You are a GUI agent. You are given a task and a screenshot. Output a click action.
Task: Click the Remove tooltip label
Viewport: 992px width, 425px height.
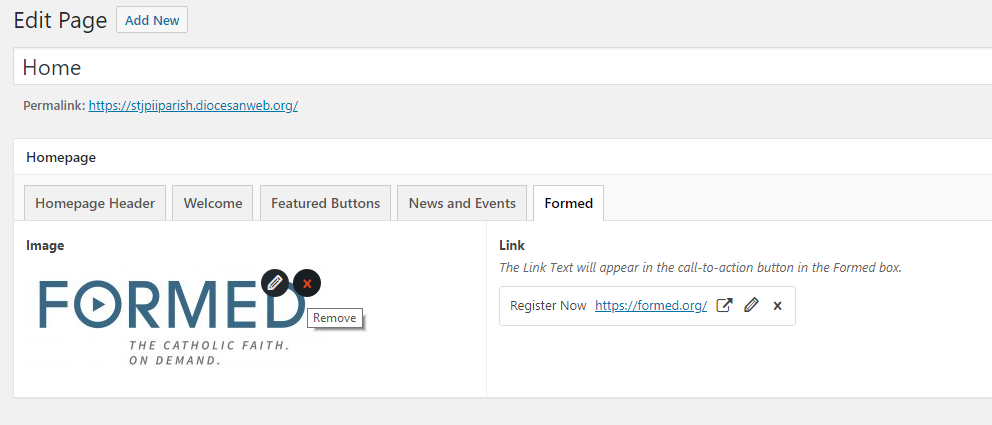tap(334, 318)
